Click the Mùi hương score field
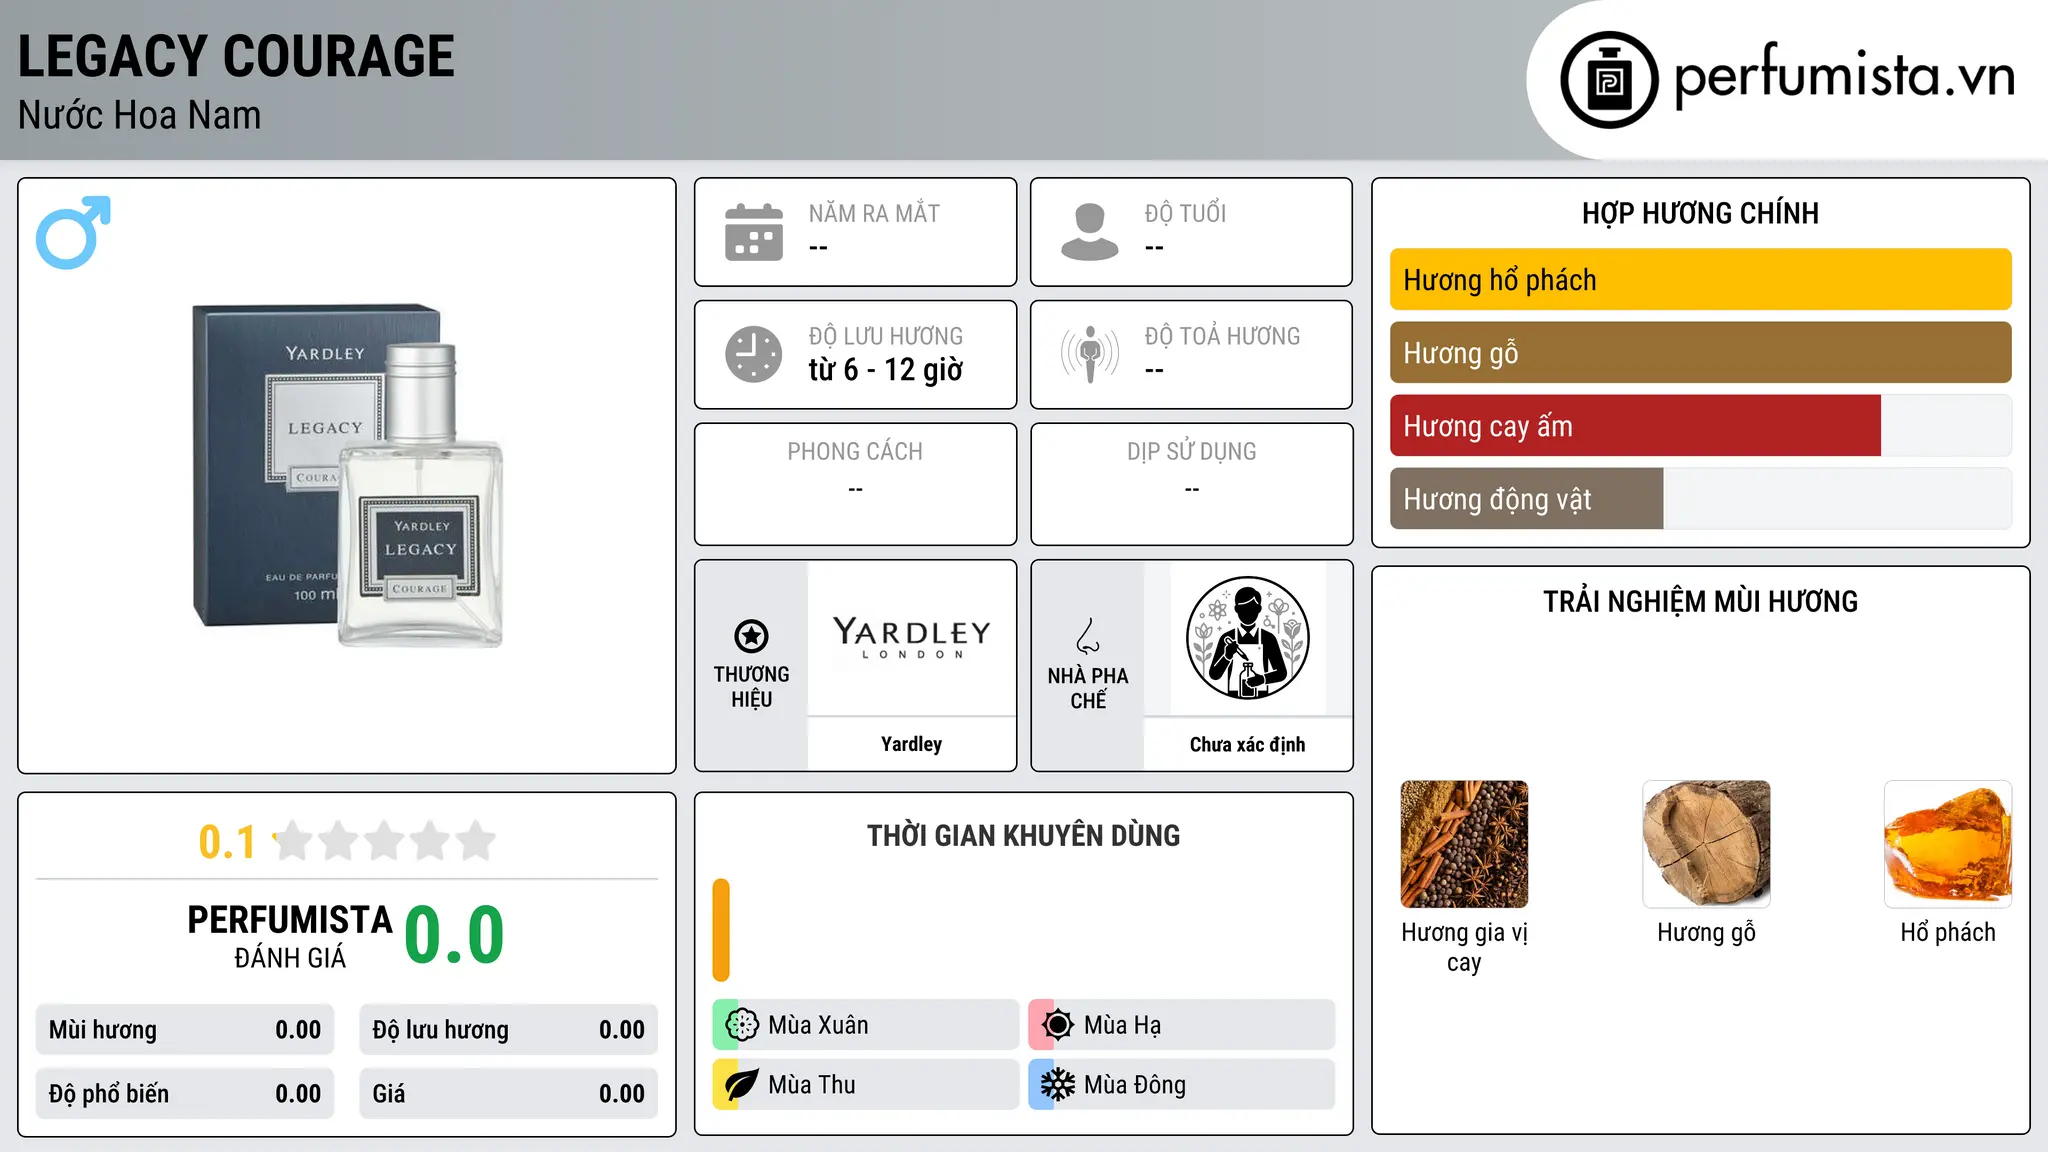 (185, 1030)
